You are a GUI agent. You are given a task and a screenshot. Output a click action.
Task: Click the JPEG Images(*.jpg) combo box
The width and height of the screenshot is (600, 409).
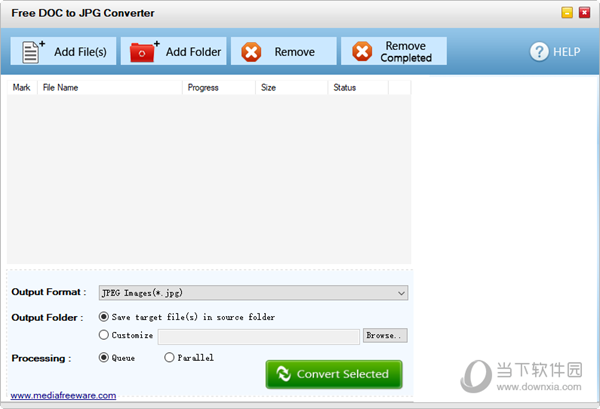(253, 293)
